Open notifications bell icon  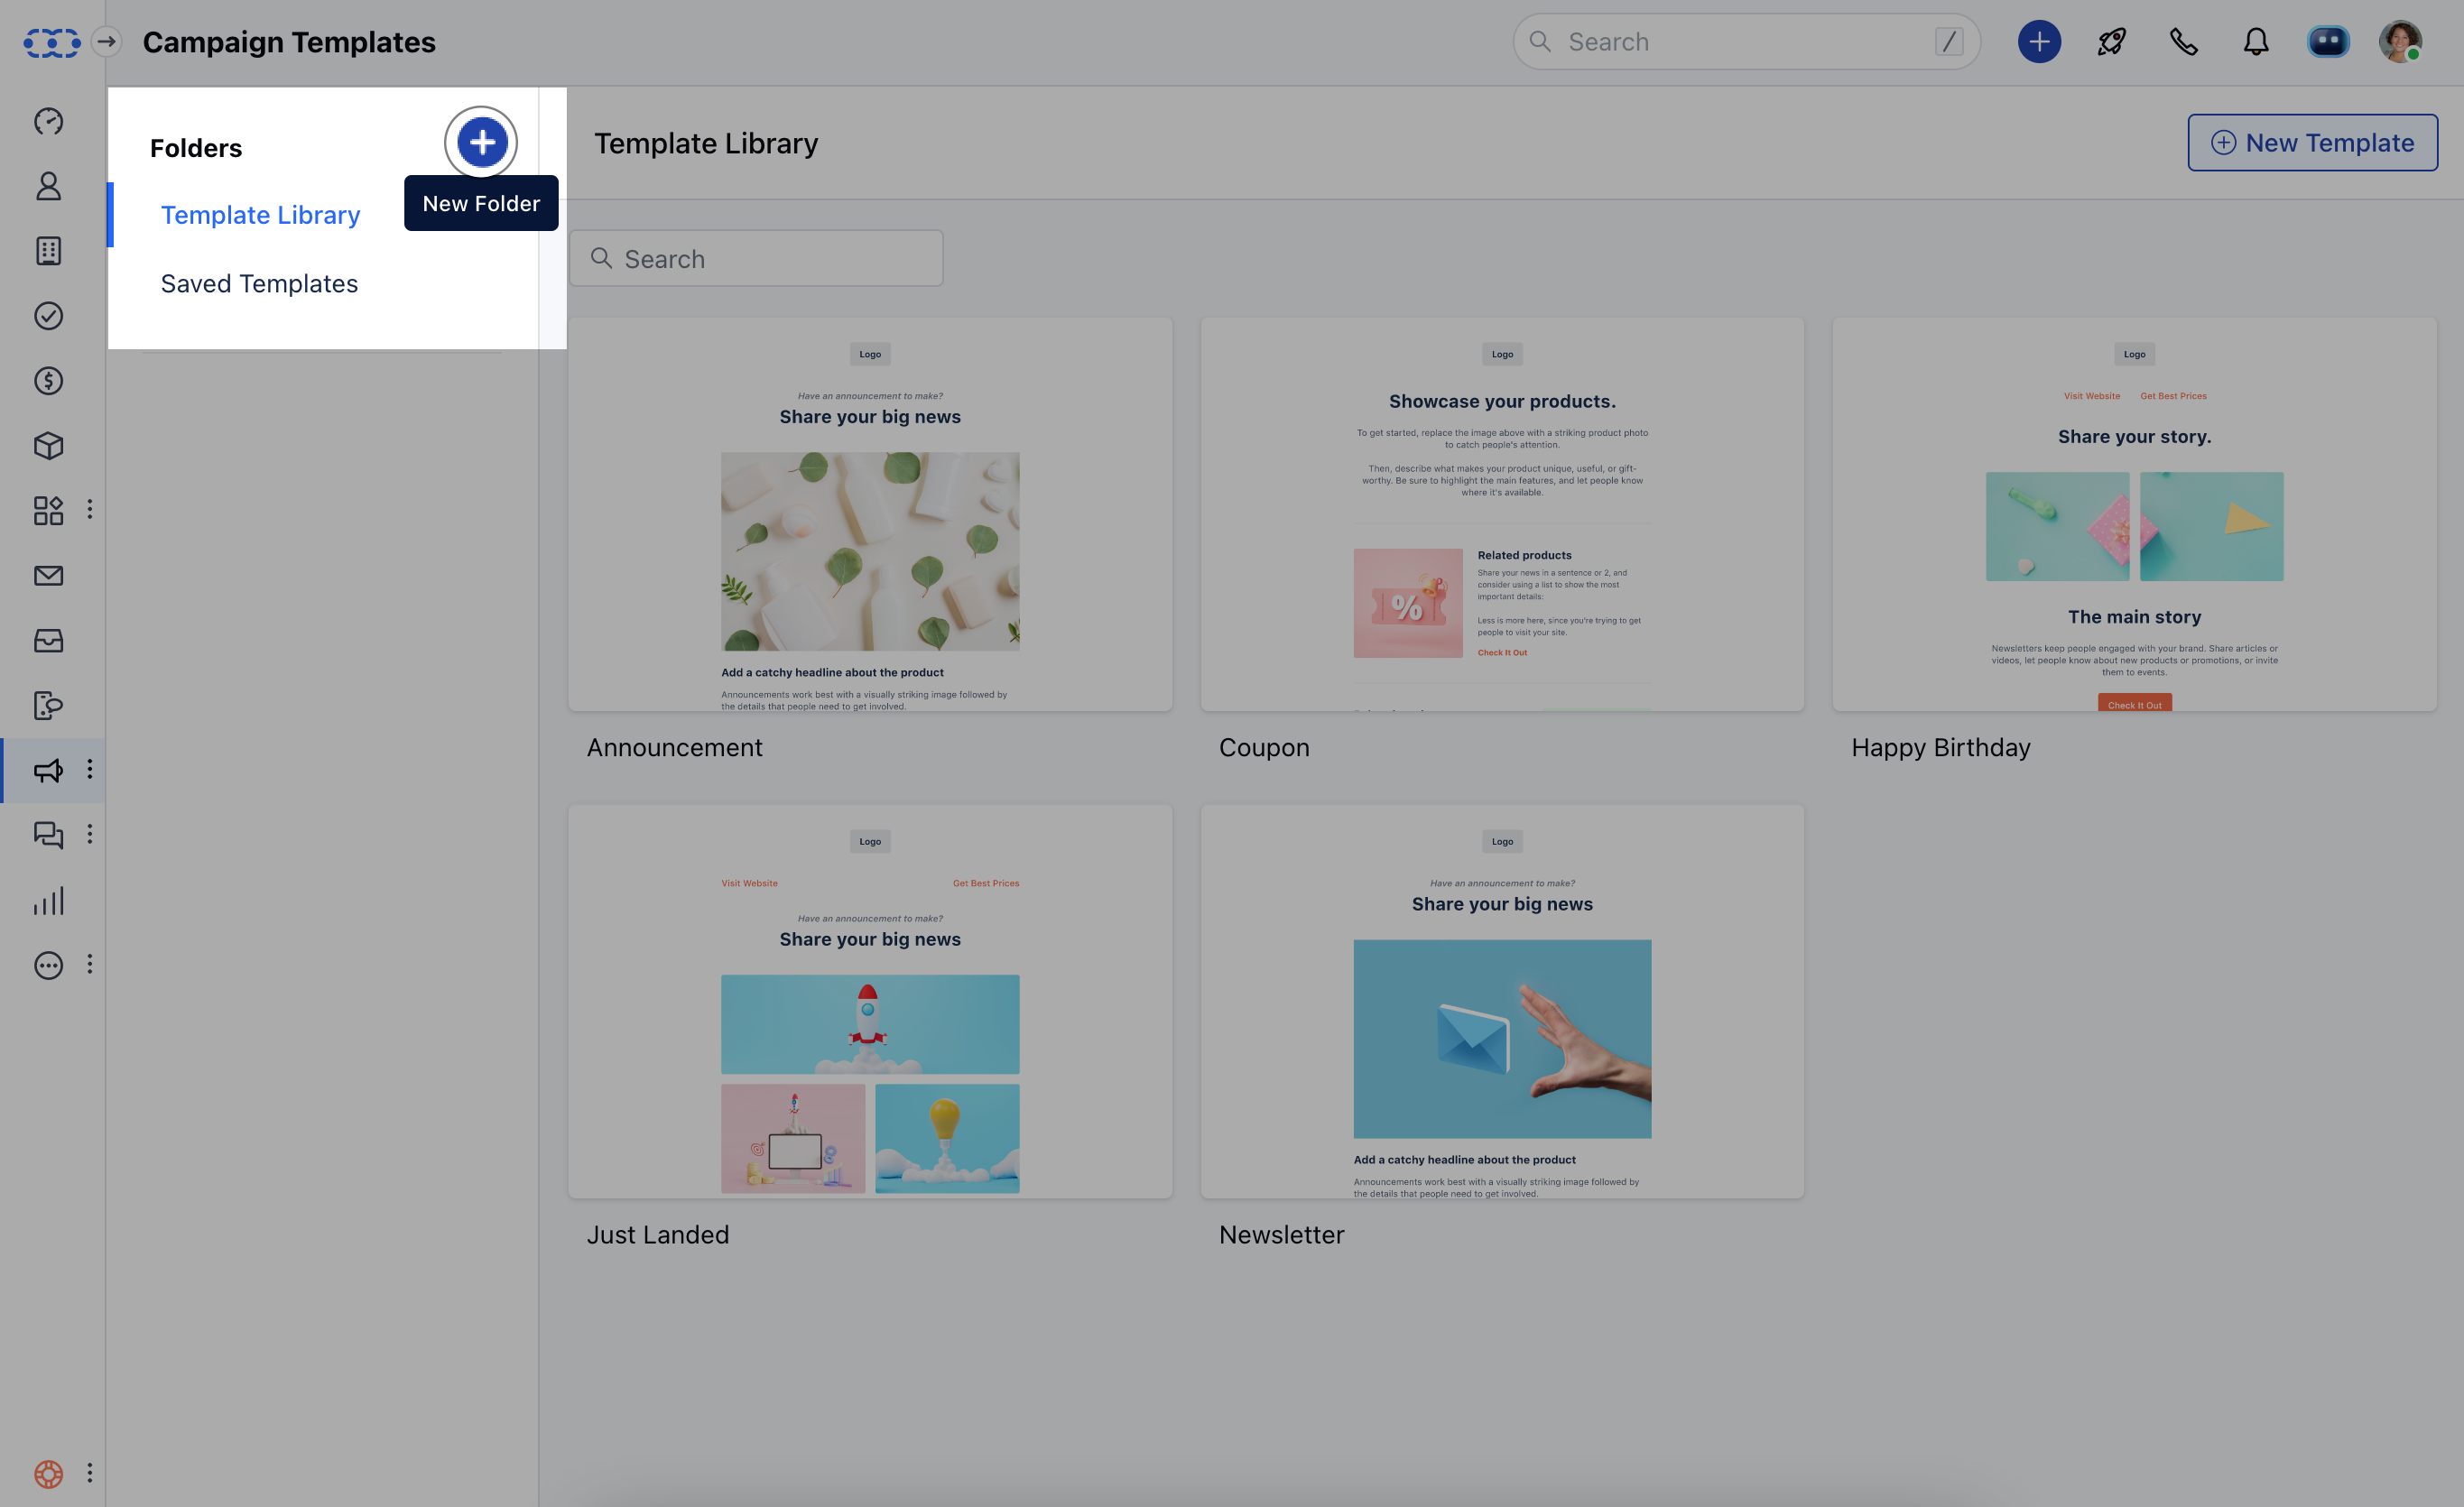tap(2255, 42)
